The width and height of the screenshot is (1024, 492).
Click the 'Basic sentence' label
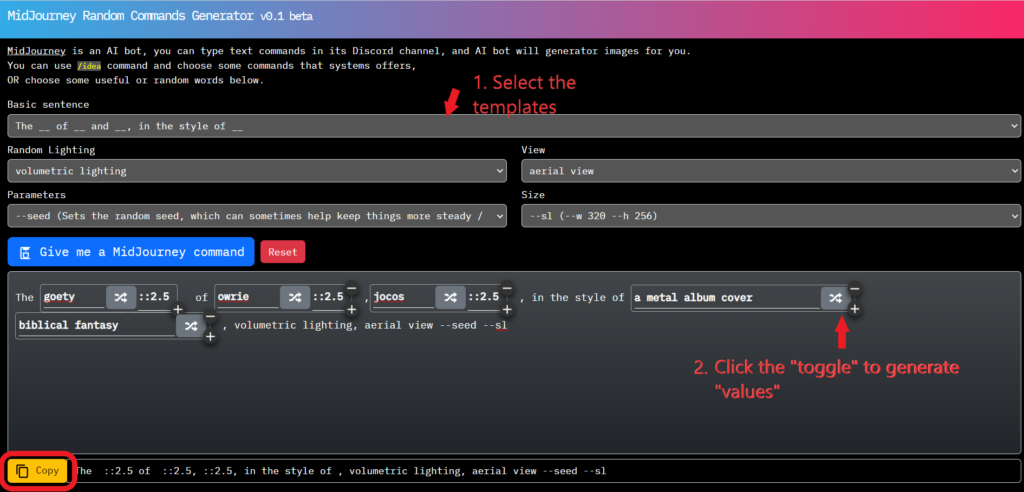[48, 105]
